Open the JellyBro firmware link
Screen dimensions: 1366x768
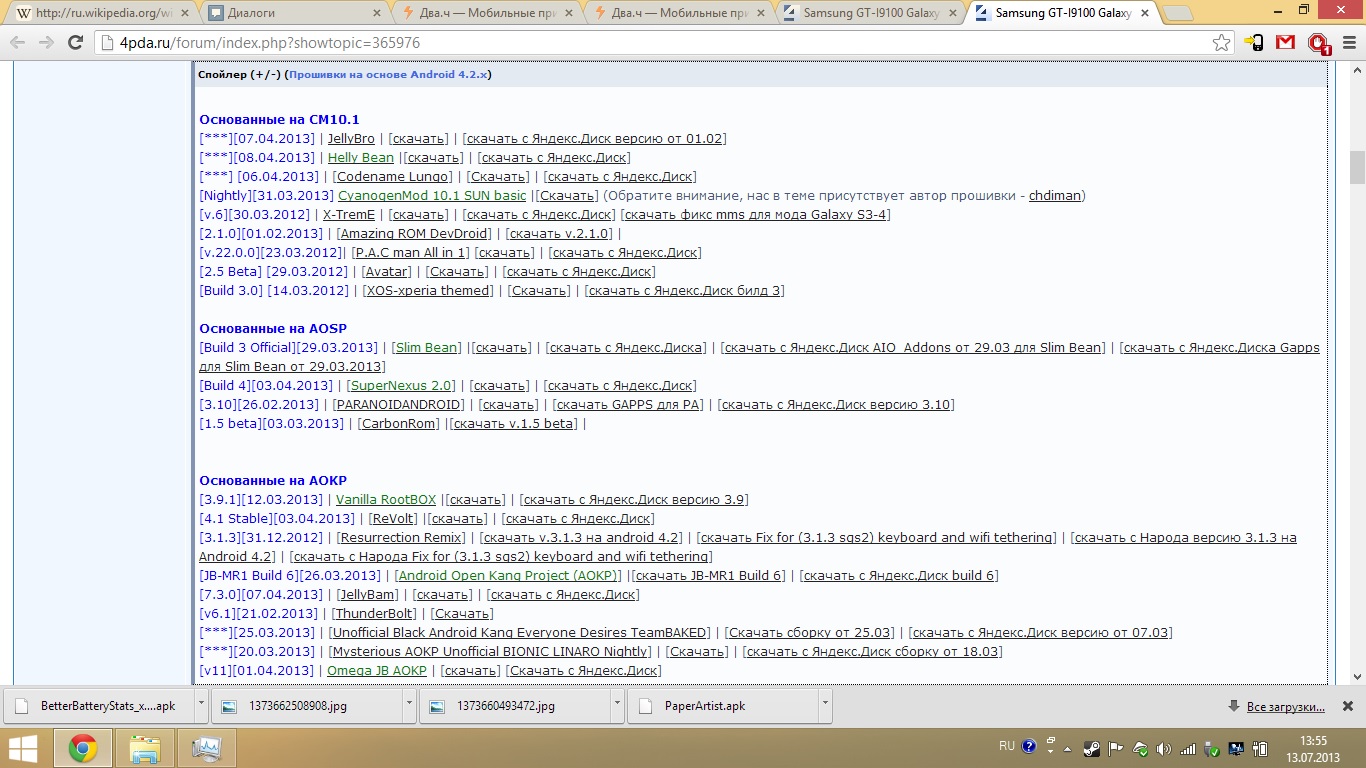pyautogui.click(x=351, y=139)
